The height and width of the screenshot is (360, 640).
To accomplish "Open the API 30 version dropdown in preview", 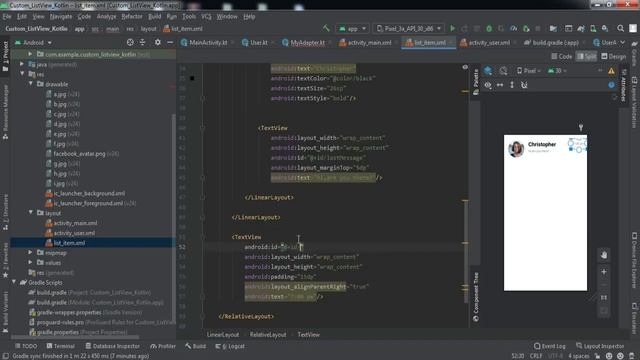I will point(557,71).
